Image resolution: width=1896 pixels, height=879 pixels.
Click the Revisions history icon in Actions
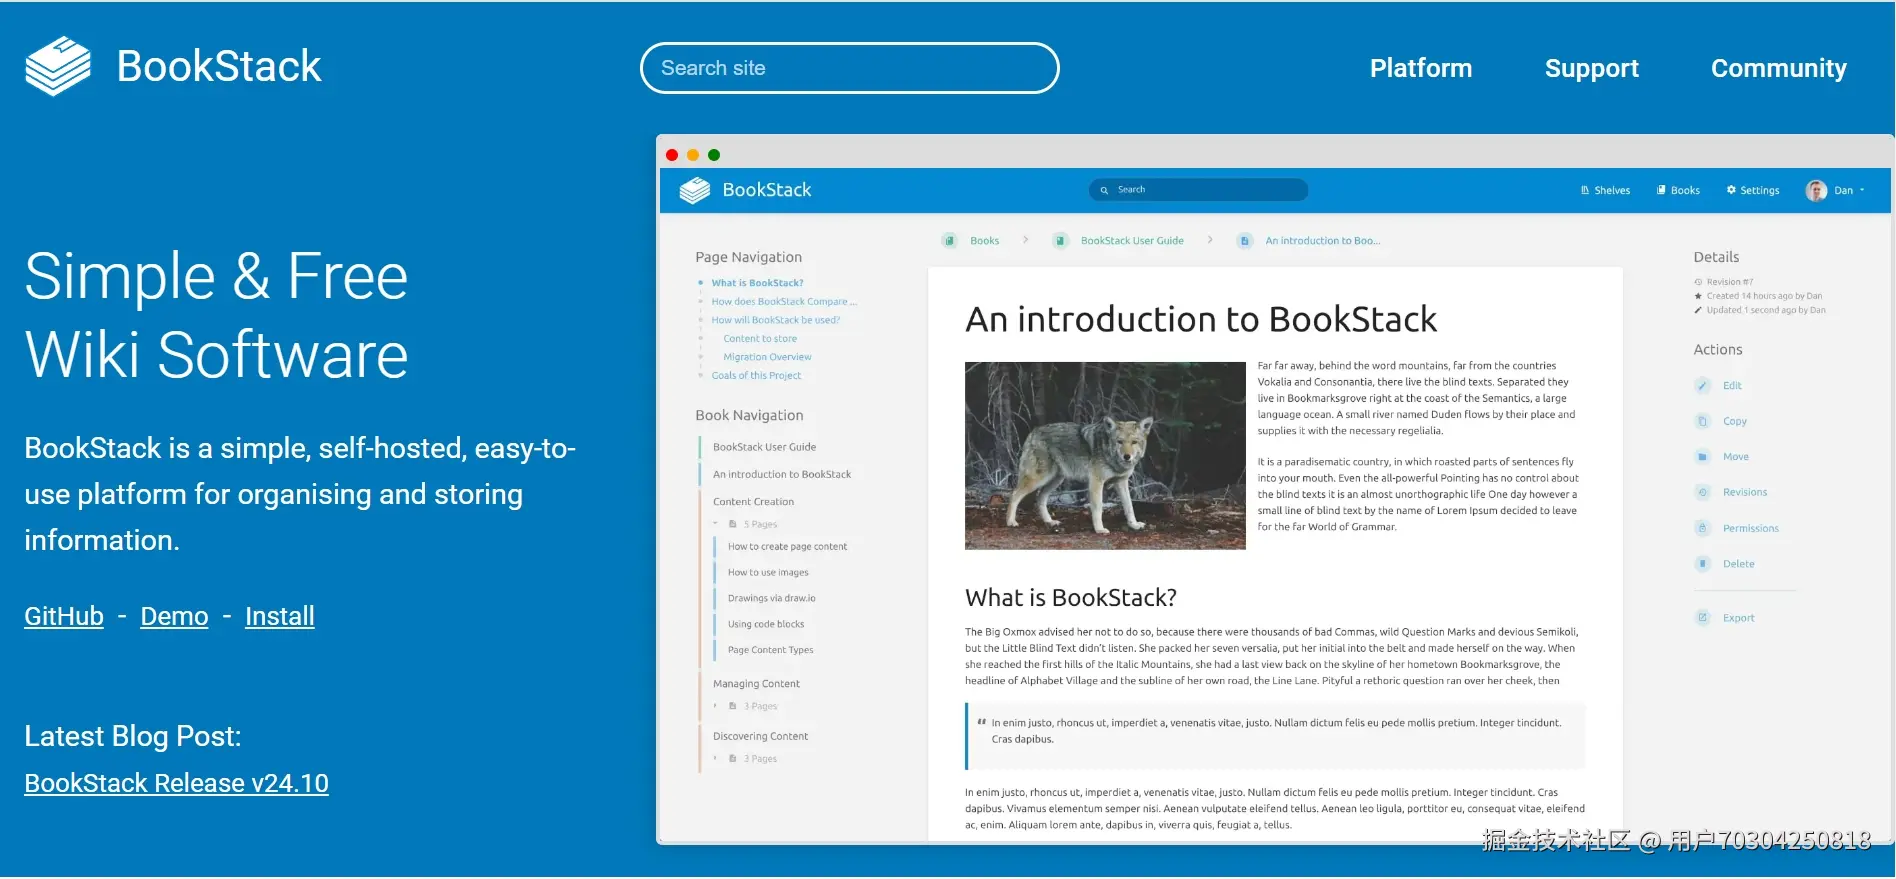(x=1702, y=493)
